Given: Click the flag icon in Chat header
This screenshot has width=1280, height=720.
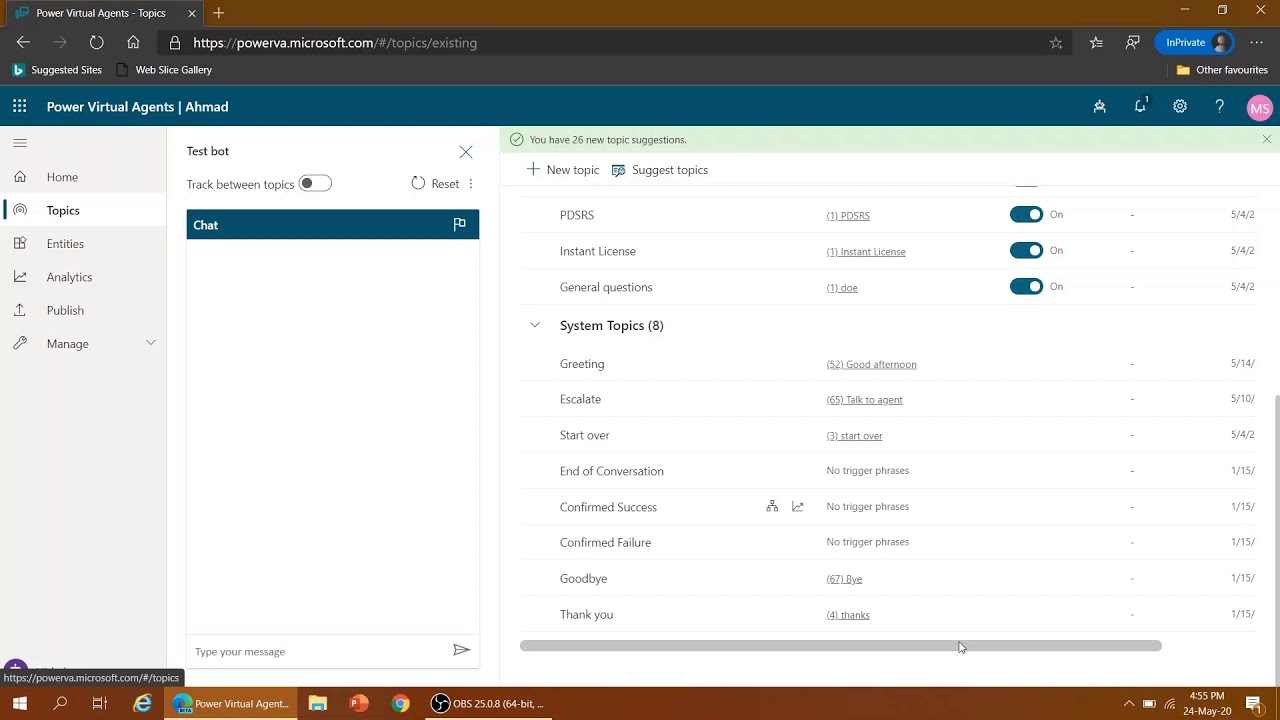Looking at the screenshot, I should 459,225.
